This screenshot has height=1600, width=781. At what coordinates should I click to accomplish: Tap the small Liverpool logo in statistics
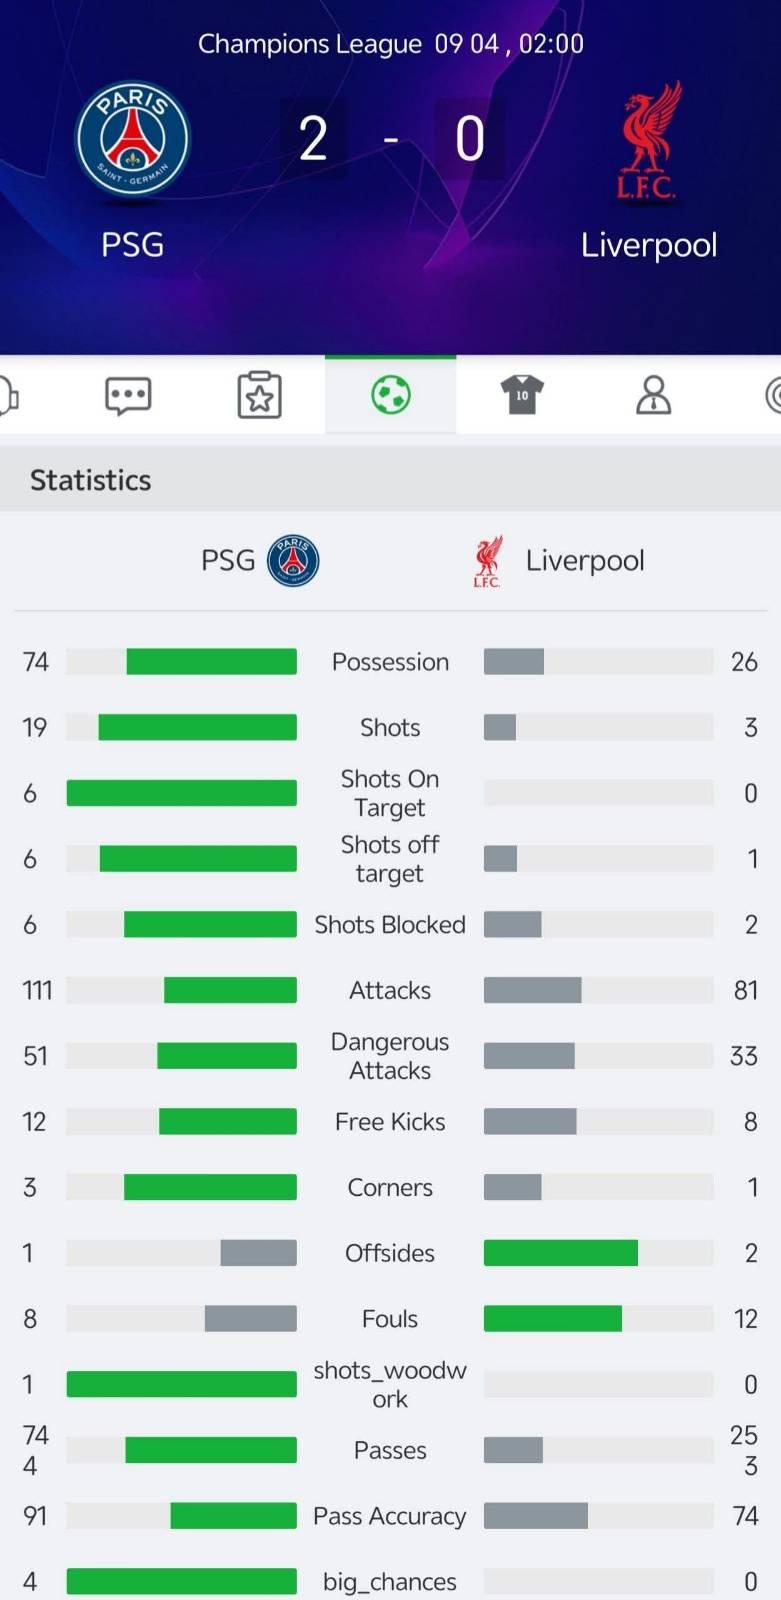[x=488, y=561]
